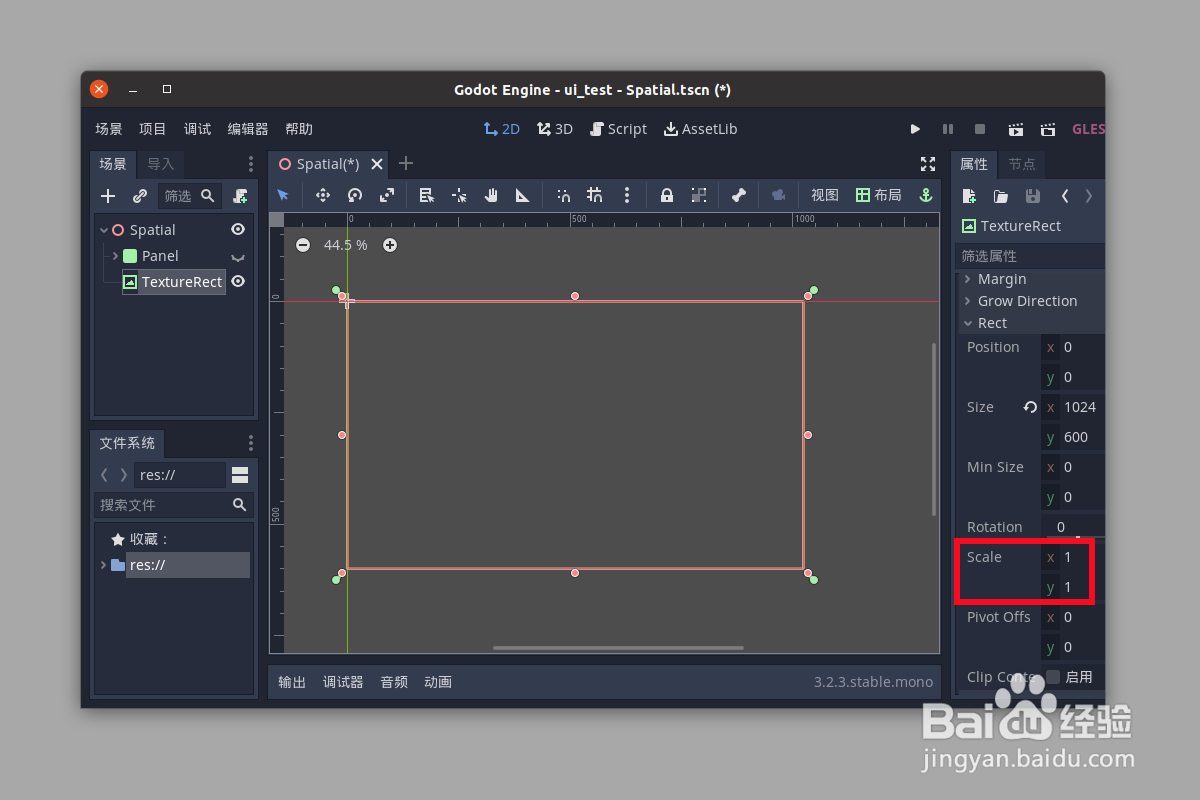Play a custom scene clapperboard icon
The image size is (1200, 800).
[x=1048, y=129]
